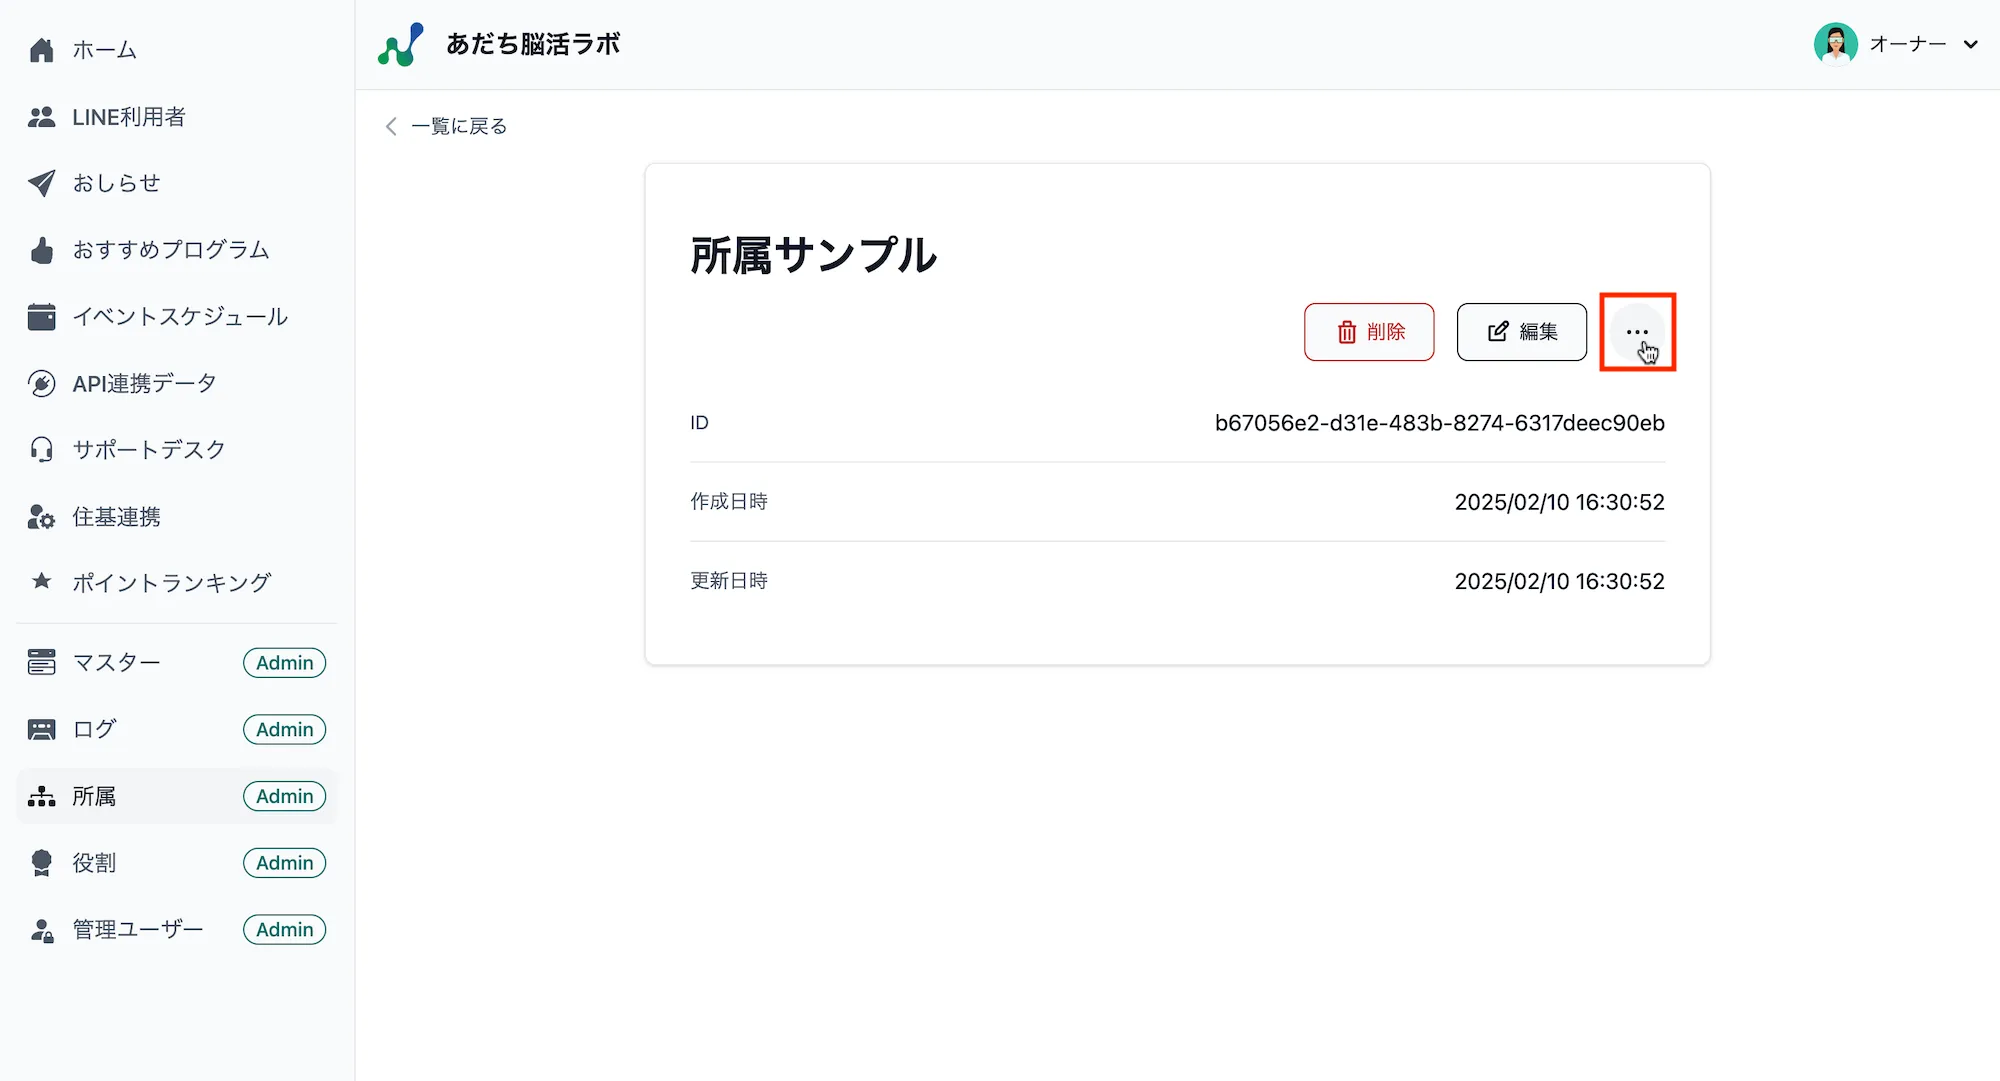Select the ホーム icon in the sidebar

[x=41, y=49]
